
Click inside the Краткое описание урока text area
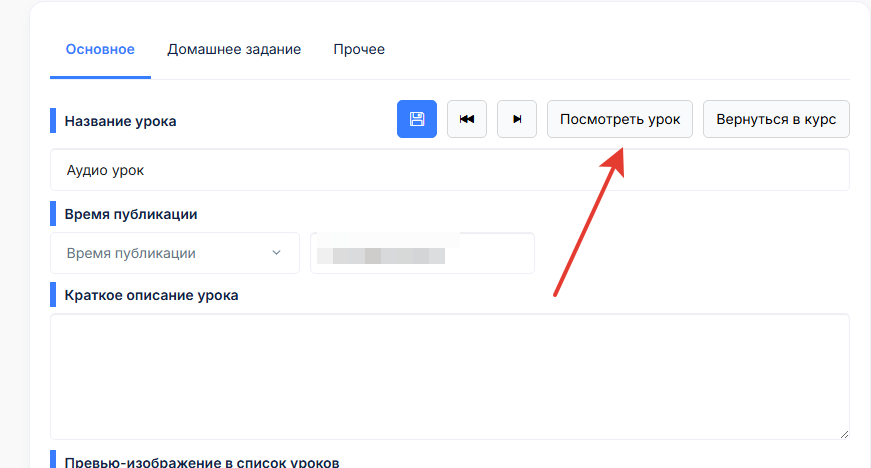[449, 375]
